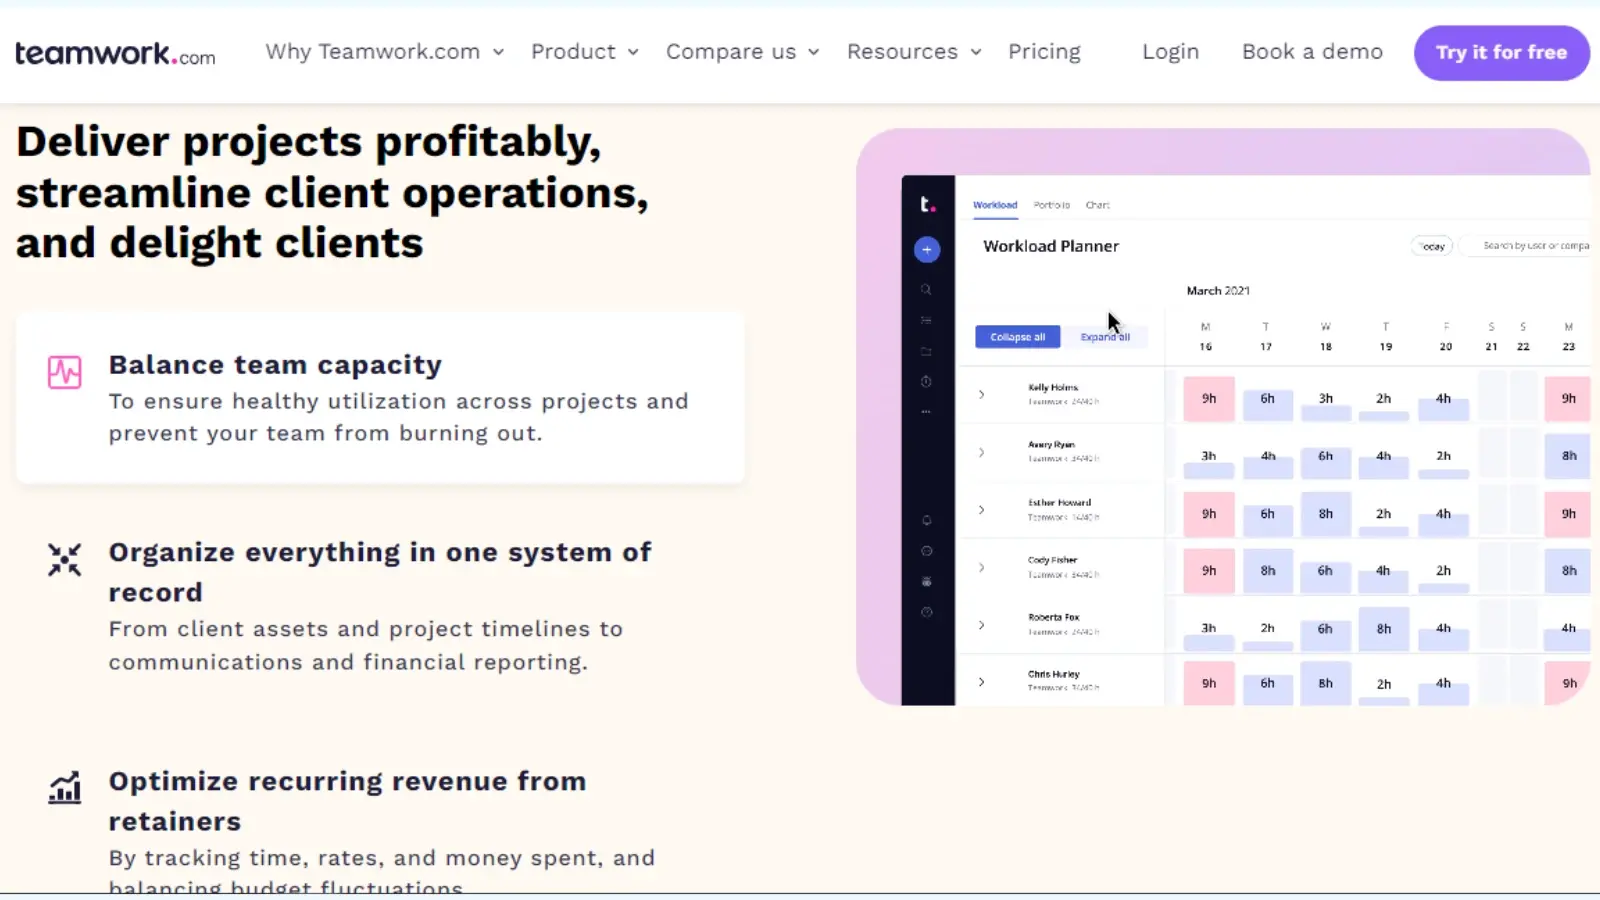Viewport: 1600px width, 900px height.
Task: Click the notification bell icon in sidebar
Action: coord(926,520)
